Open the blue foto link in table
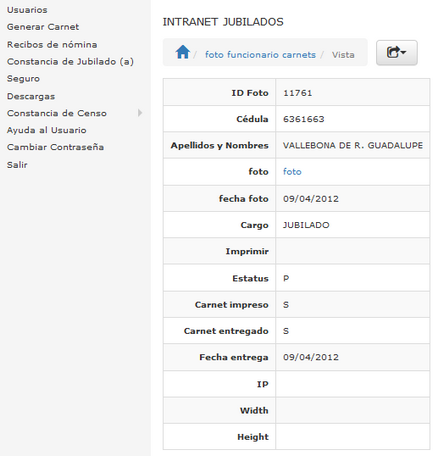 tap(292, 172)
